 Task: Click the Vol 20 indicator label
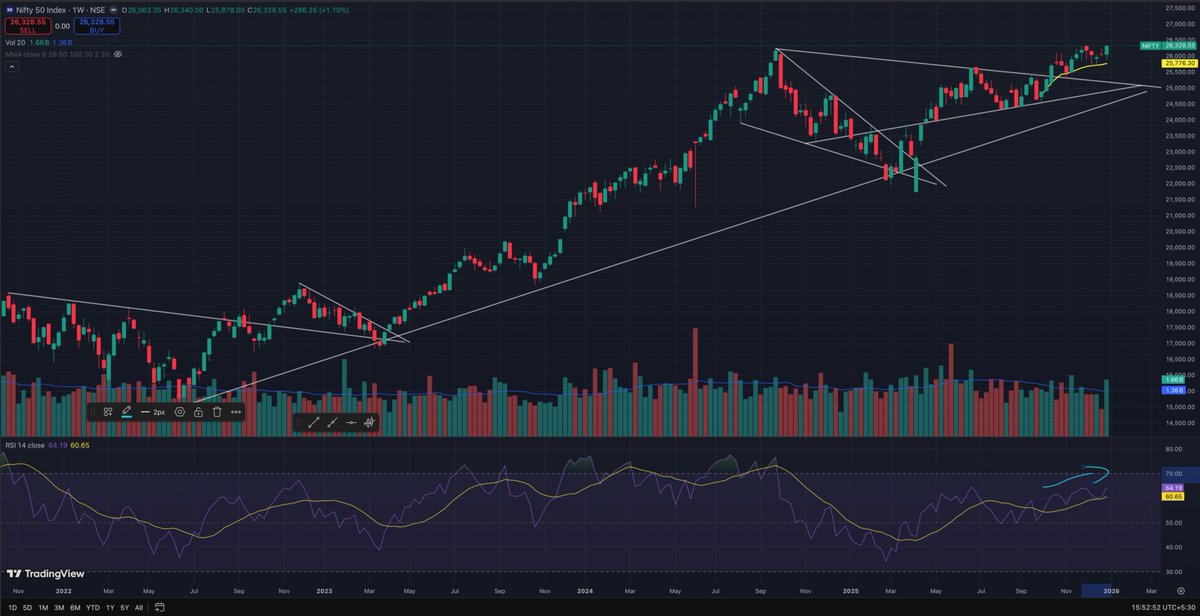click(x=15, y=43)
